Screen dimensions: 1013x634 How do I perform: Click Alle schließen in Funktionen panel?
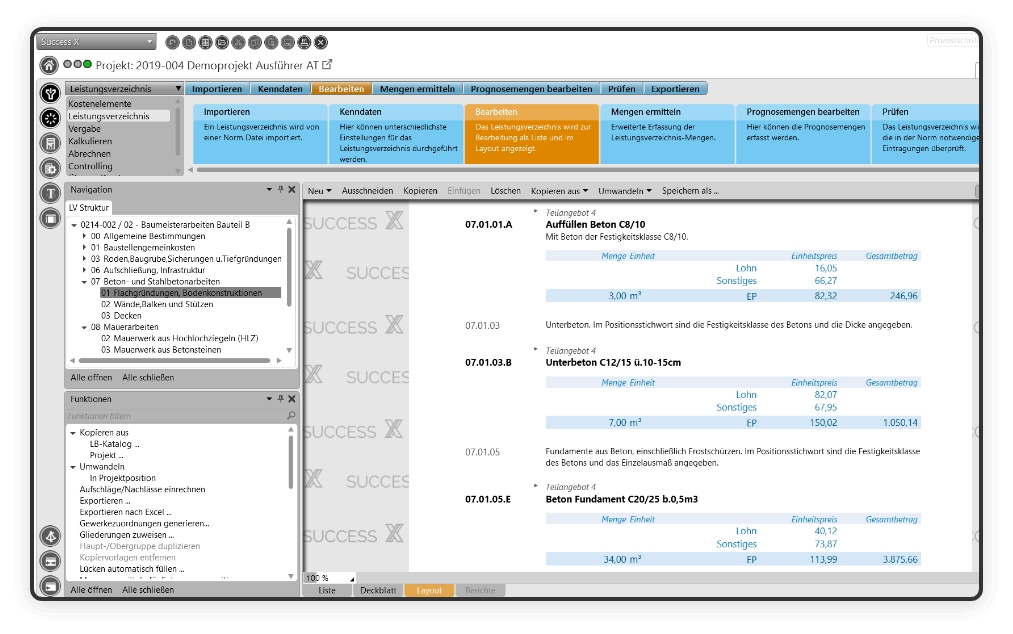[x=148, y=589]
